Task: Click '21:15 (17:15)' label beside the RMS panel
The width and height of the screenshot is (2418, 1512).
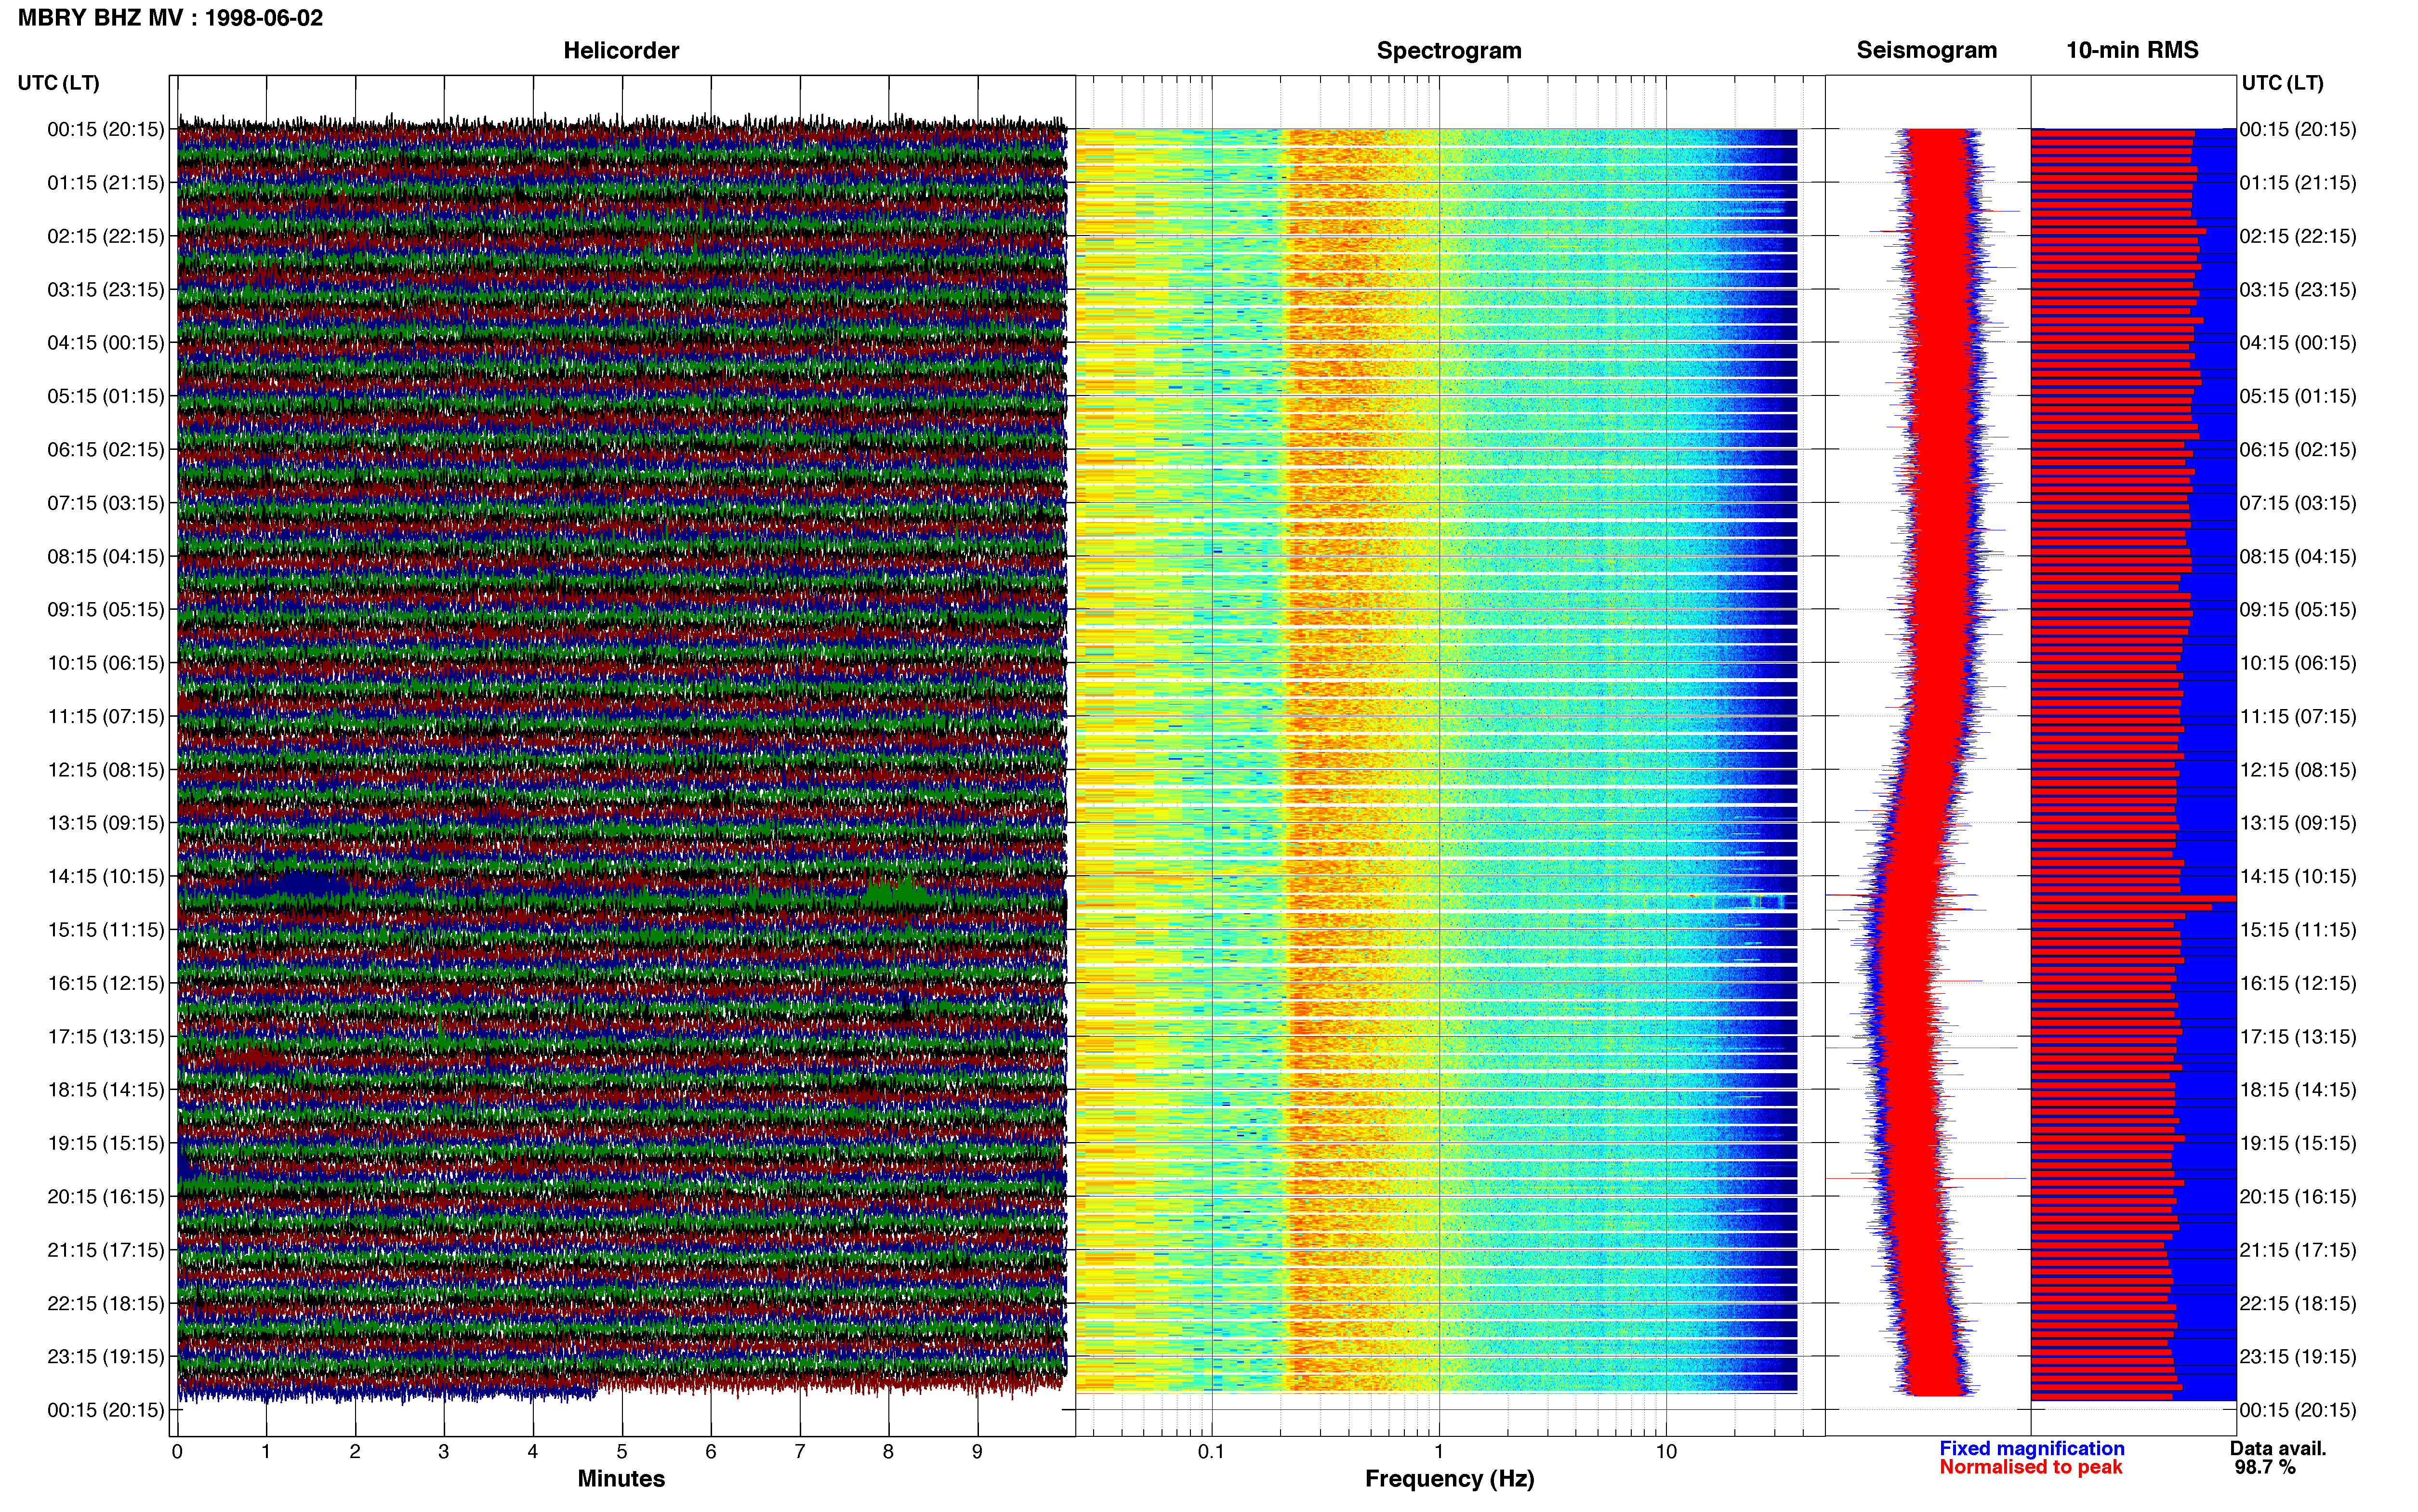Action: tap(2298, 1250)
